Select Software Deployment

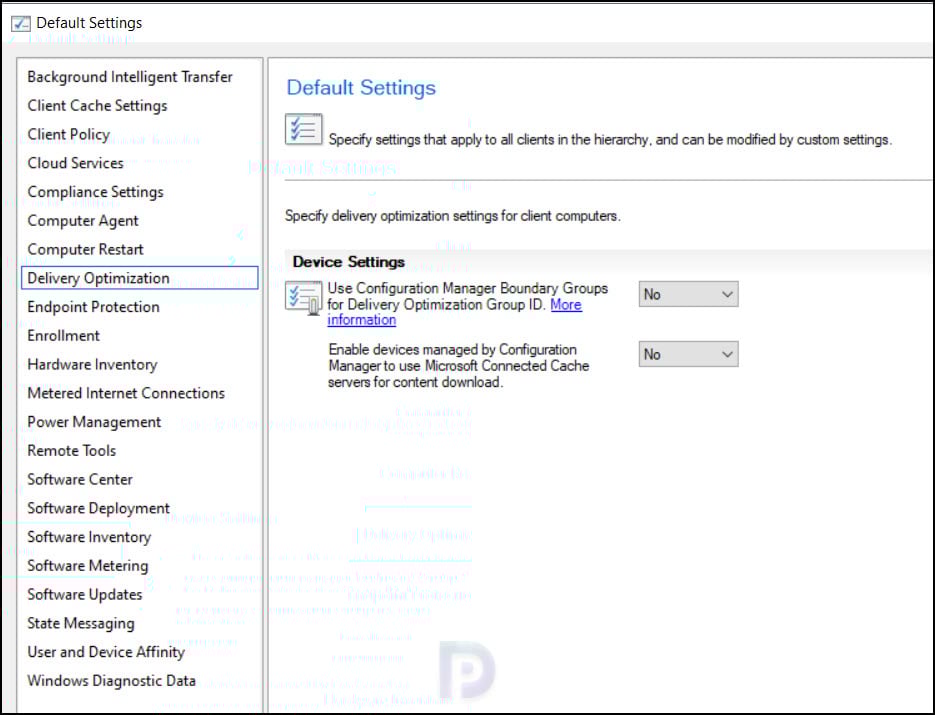click(98, 509)
